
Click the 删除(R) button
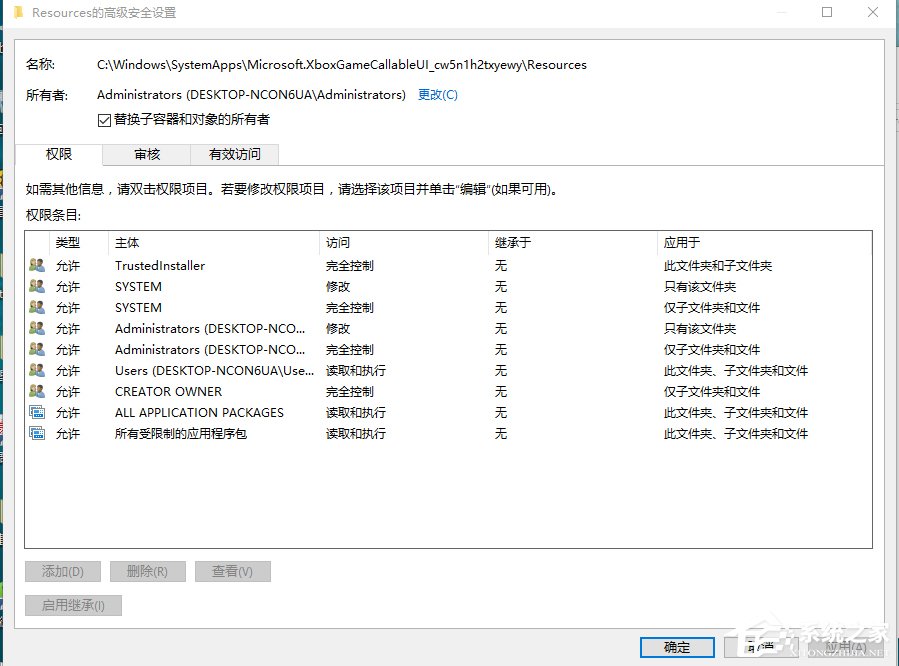click(147, 571)
